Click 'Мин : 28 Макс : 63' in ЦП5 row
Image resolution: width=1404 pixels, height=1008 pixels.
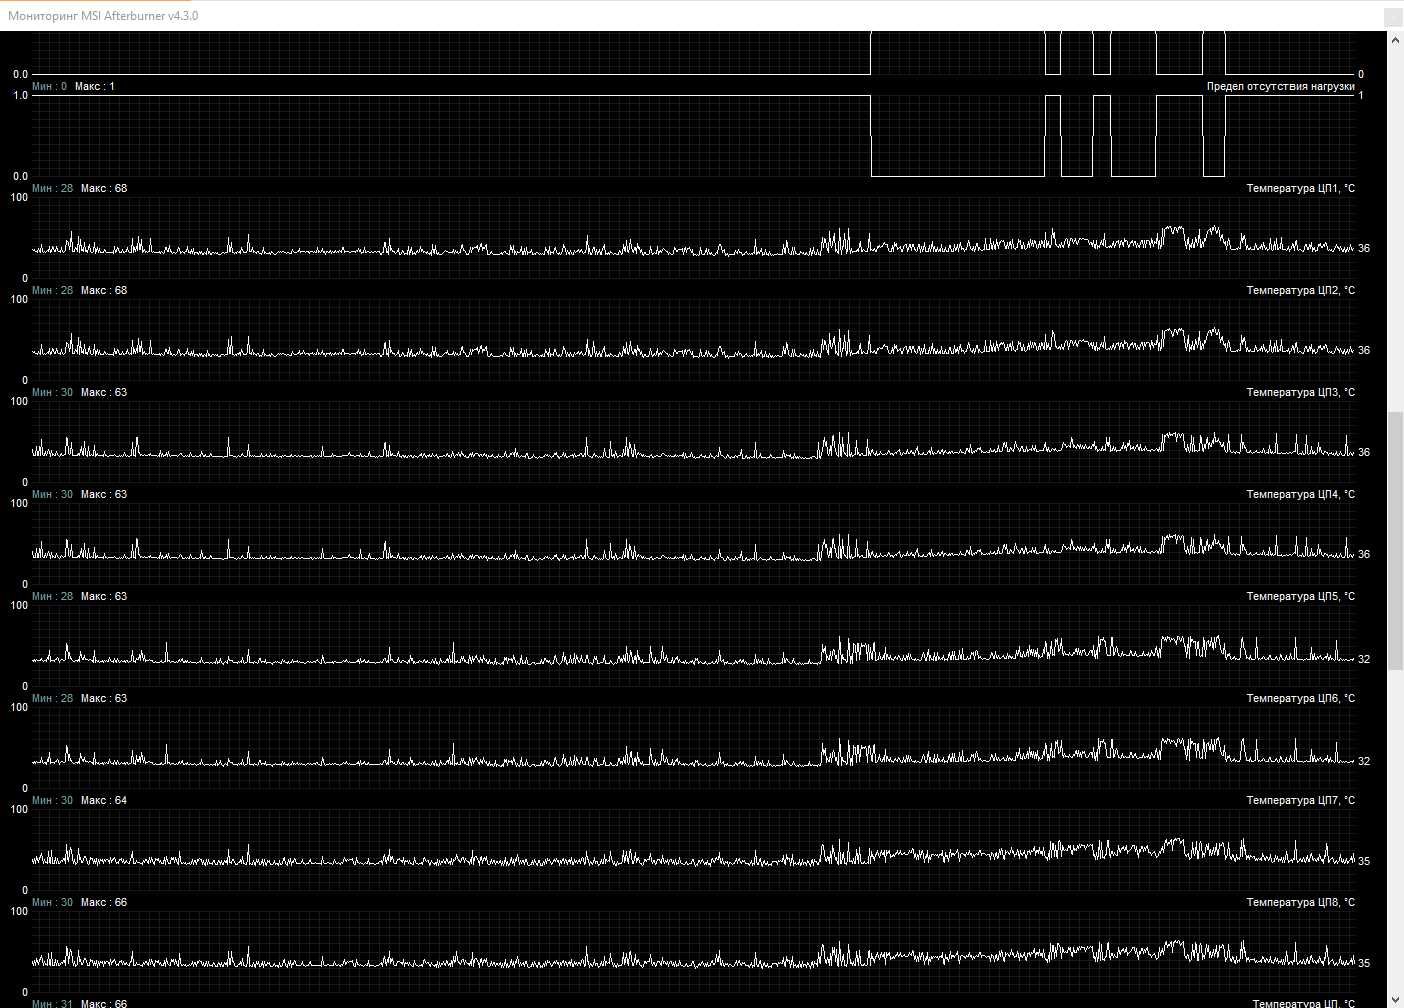pyautogui.click(x=79, y=596)
